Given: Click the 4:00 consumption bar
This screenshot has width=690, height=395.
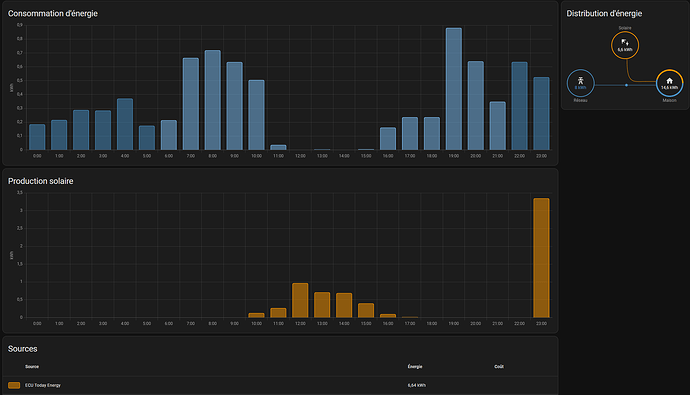Looking at the screenshot, I should 125,124.
